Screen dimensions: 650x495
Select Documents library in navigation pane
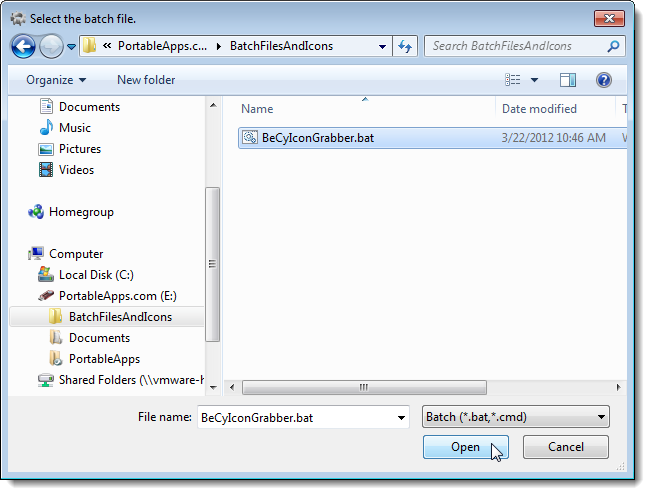coord(79,107)
